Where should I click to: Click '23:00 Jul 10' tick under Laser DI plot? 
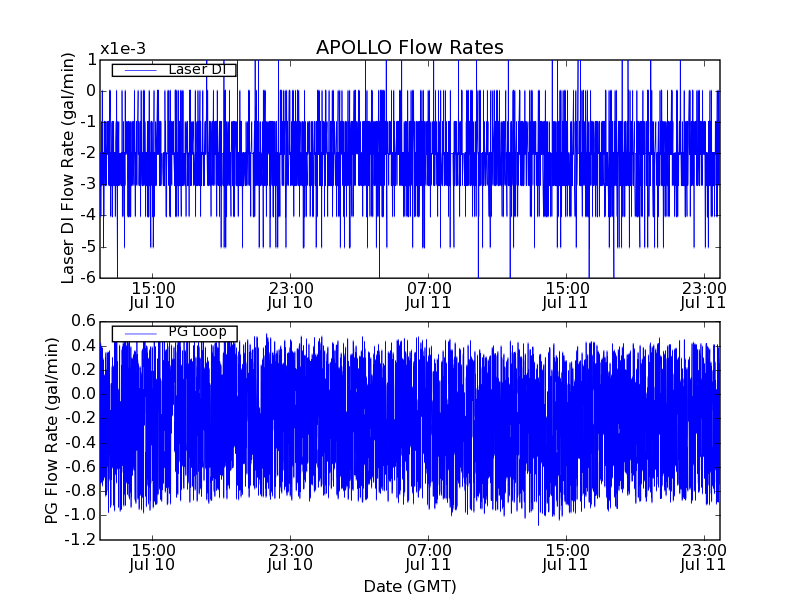pos(290,295)
